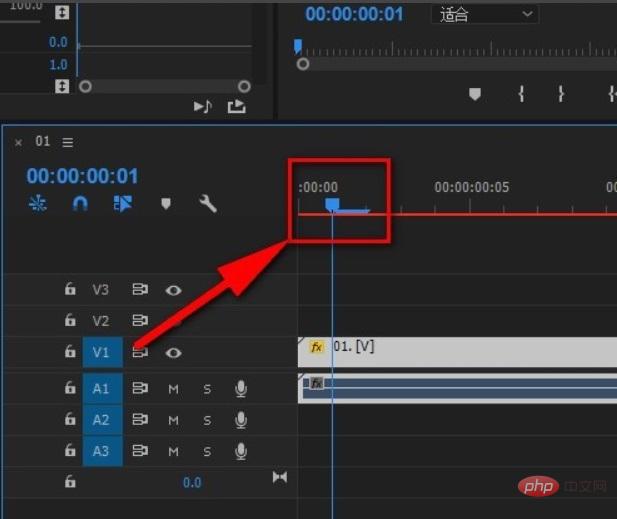Open the 01 sequence panel menu
617x519 pixels.
coord(68,142)
